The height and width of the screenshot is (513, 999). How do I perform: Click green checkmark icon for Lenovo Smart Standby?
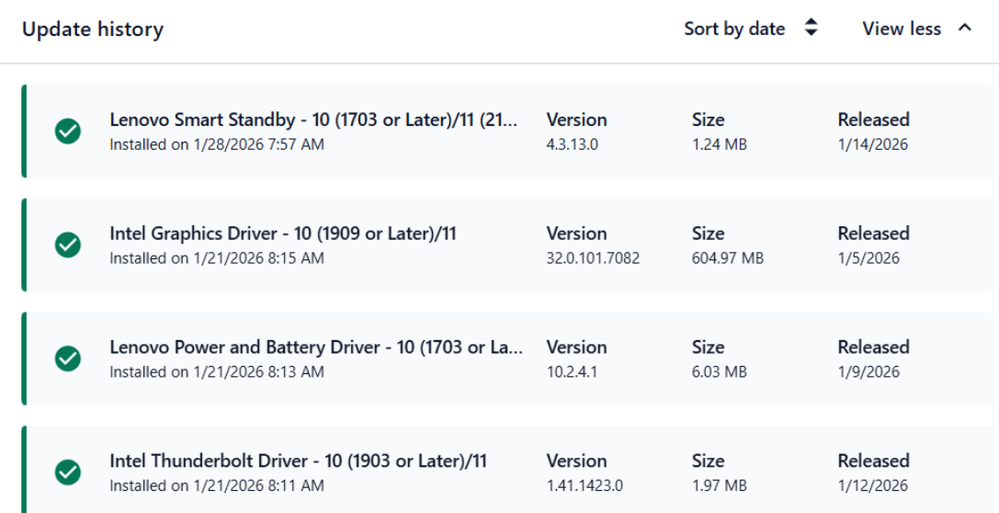pos(68,131)
